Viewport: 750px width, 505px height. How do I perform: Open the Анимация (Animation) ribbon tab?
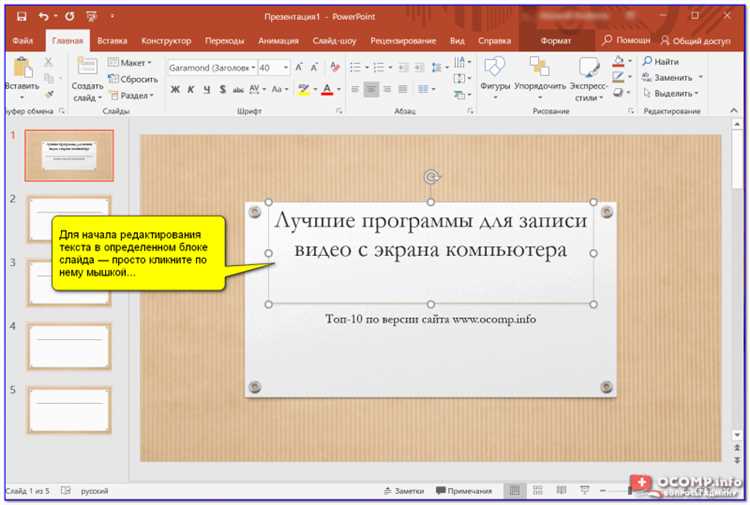click(x=277, y=41)
